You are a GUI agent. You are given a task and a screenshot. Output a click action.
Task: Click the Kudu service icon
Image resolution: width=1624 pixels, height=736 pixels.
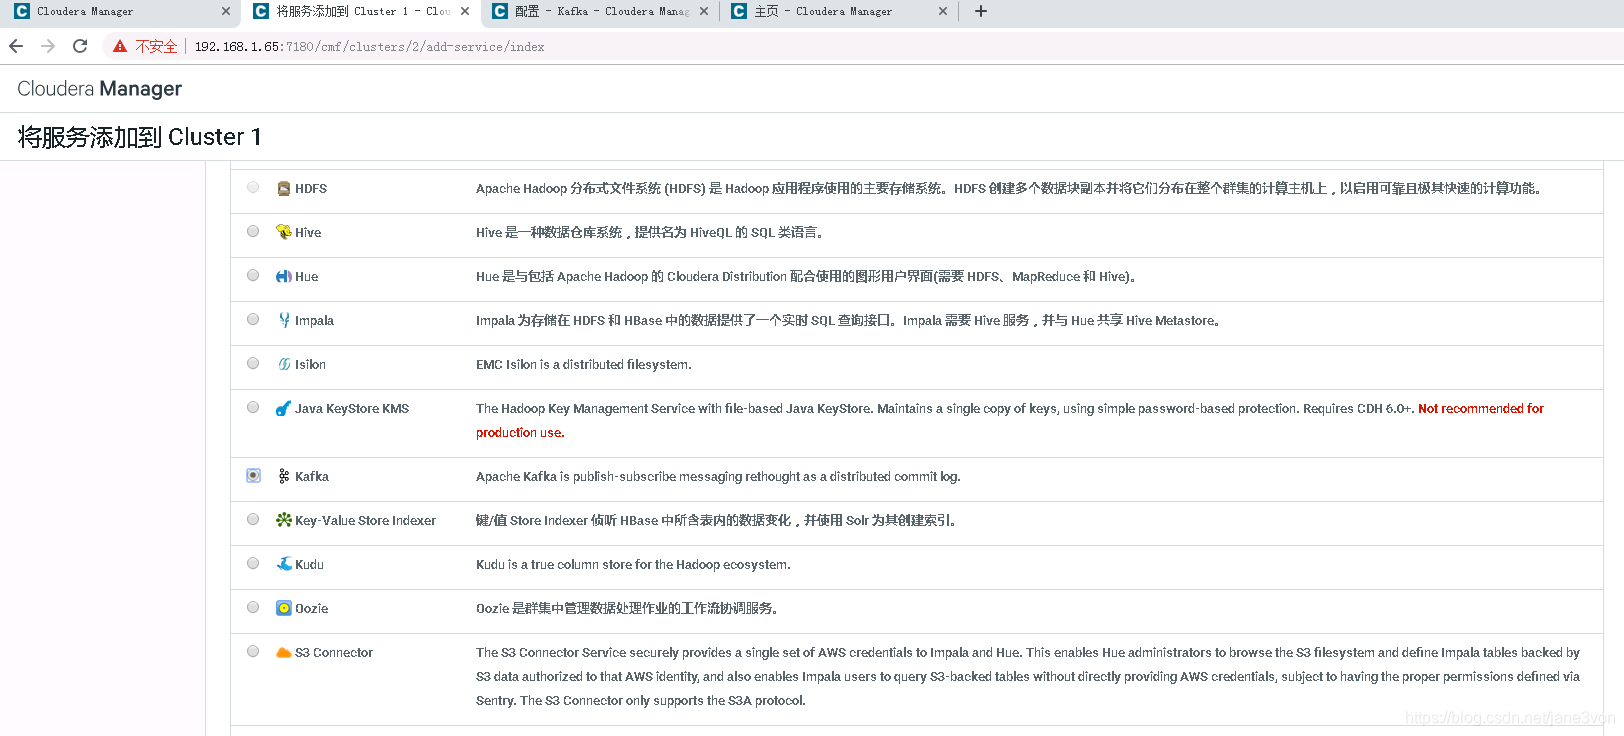coord(284,564)
